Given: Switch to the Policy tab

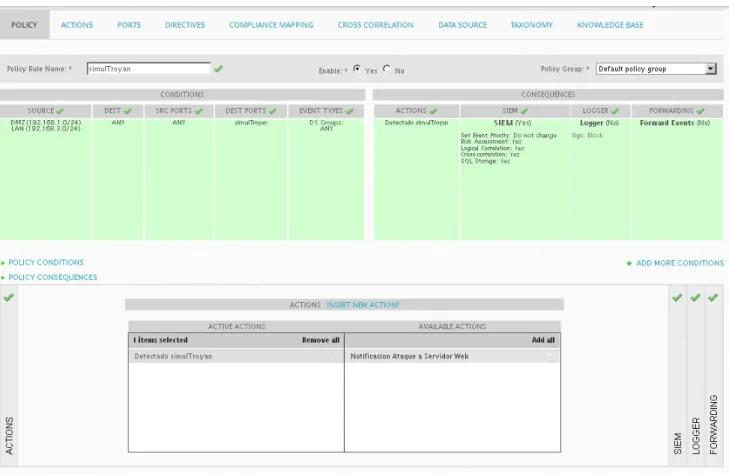Looking at the screenshot, I should [x=24, y=25].
